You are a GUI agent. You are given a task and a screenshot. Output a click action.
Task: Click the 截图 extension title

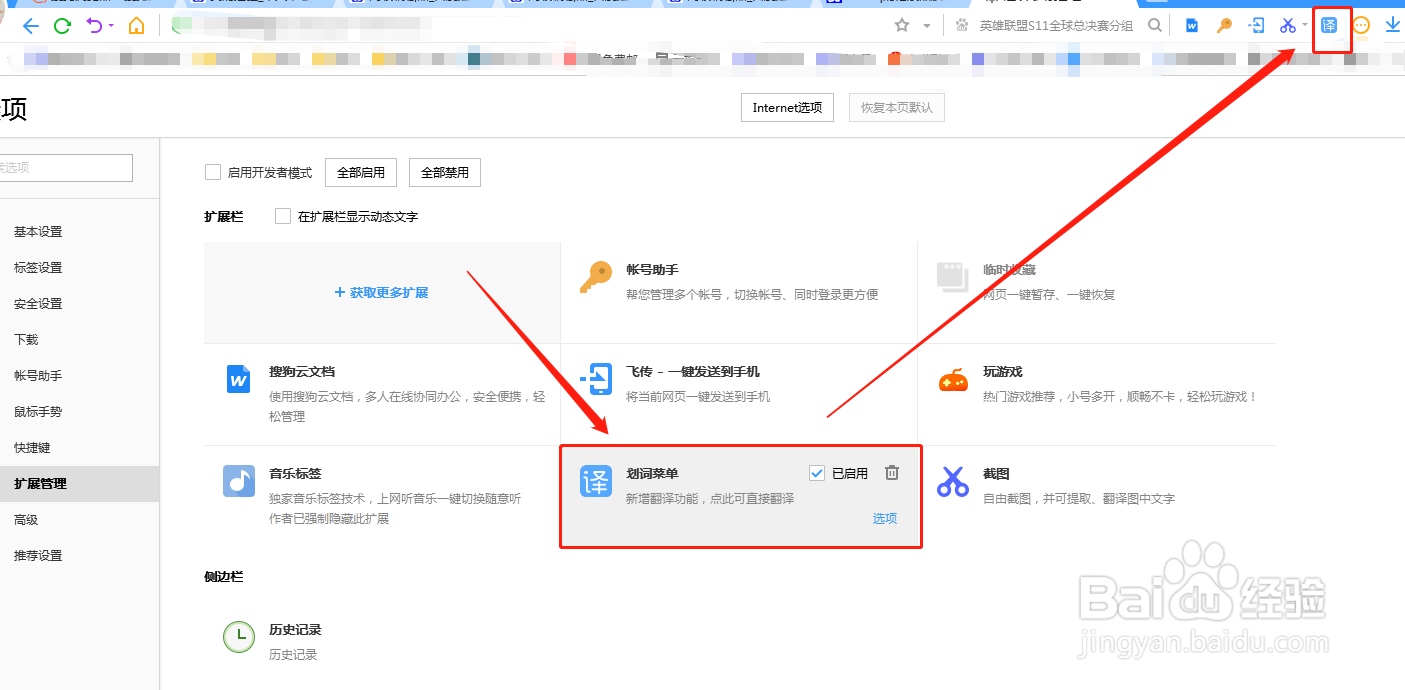(997, 474)
